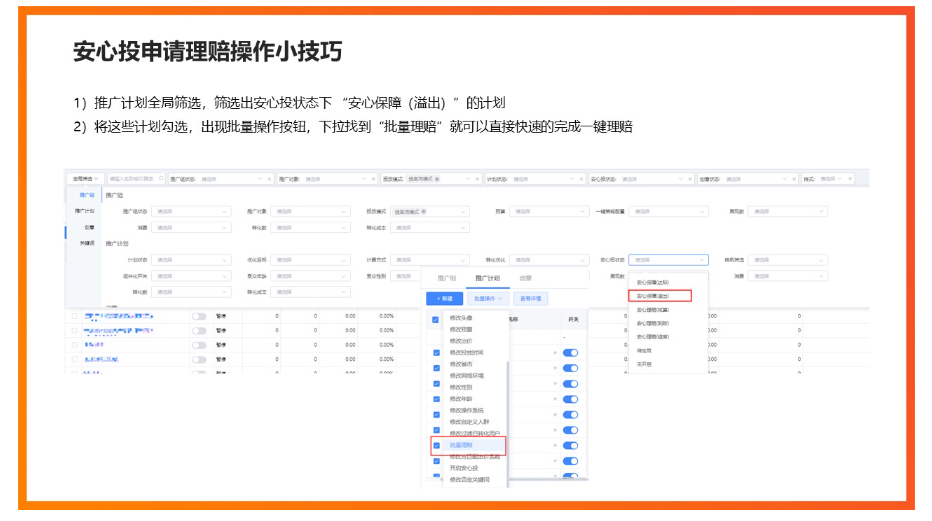Open the 全局筛选 dropdown
Image resolution: width=932 pixels, height=521 pixels.
(86, 179)
